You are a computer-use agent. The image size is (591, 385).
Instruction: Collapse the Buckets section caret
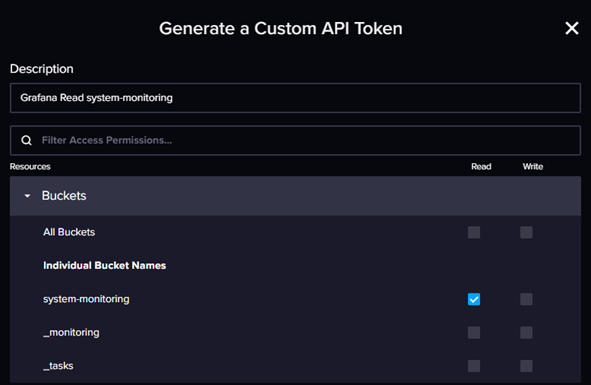27,196
